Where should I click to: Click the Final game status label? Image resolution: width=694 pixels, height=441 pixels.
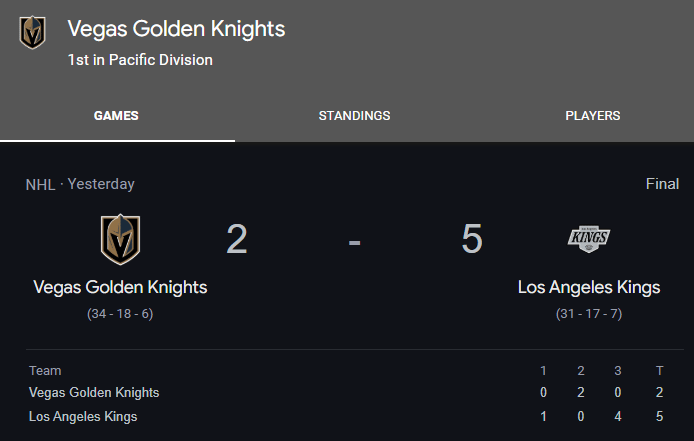pyautogui.click(x=662, y=184)
